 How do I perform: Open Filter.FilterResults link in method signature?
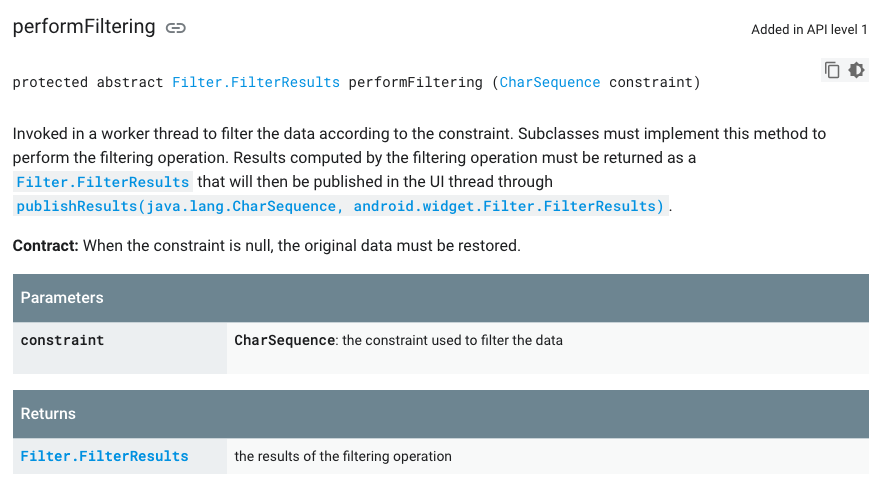pyautogui.click(x=256, y=82)
